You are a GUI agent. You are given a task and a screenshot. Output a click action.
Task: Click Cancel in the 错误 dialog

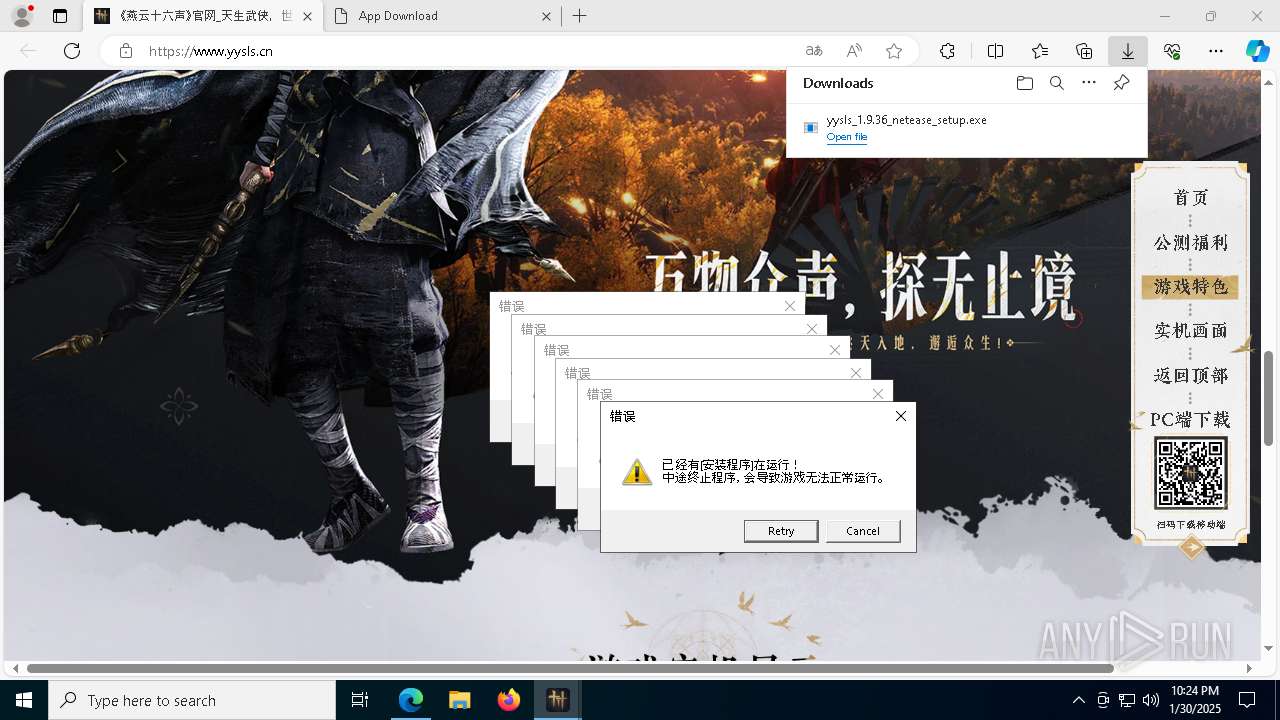click(x=863, y=531)
